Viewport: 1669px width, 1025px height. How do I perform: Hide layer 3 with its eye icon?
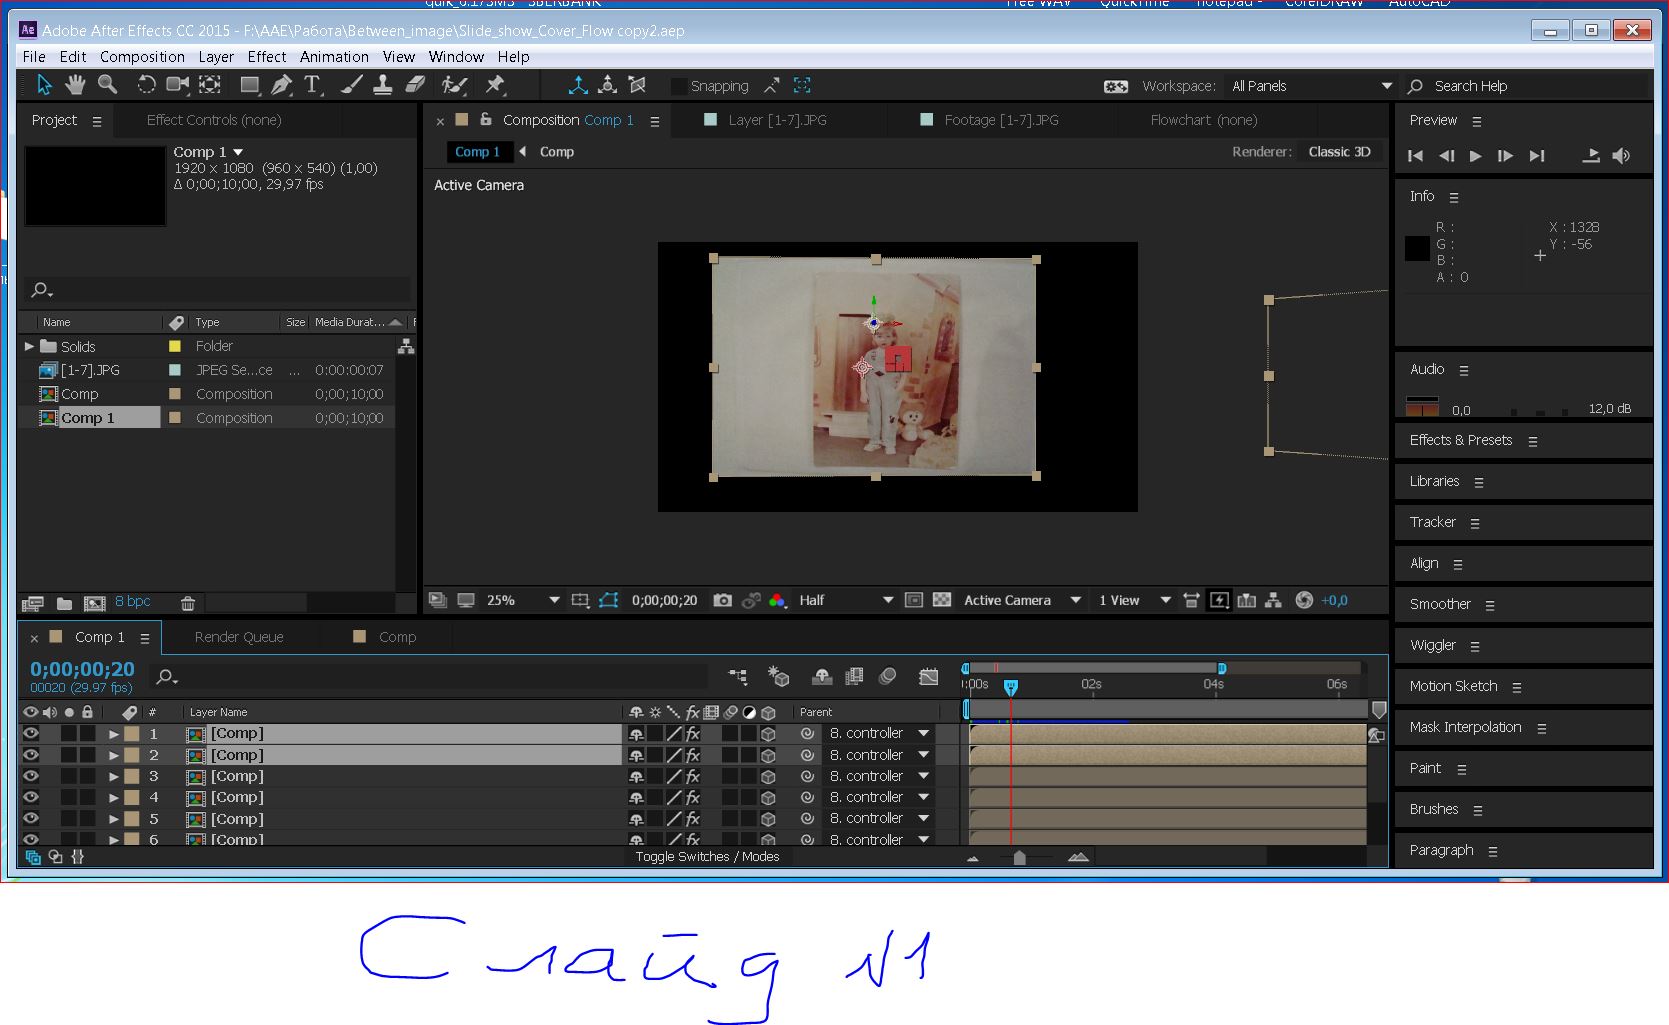tap(31, 776)
